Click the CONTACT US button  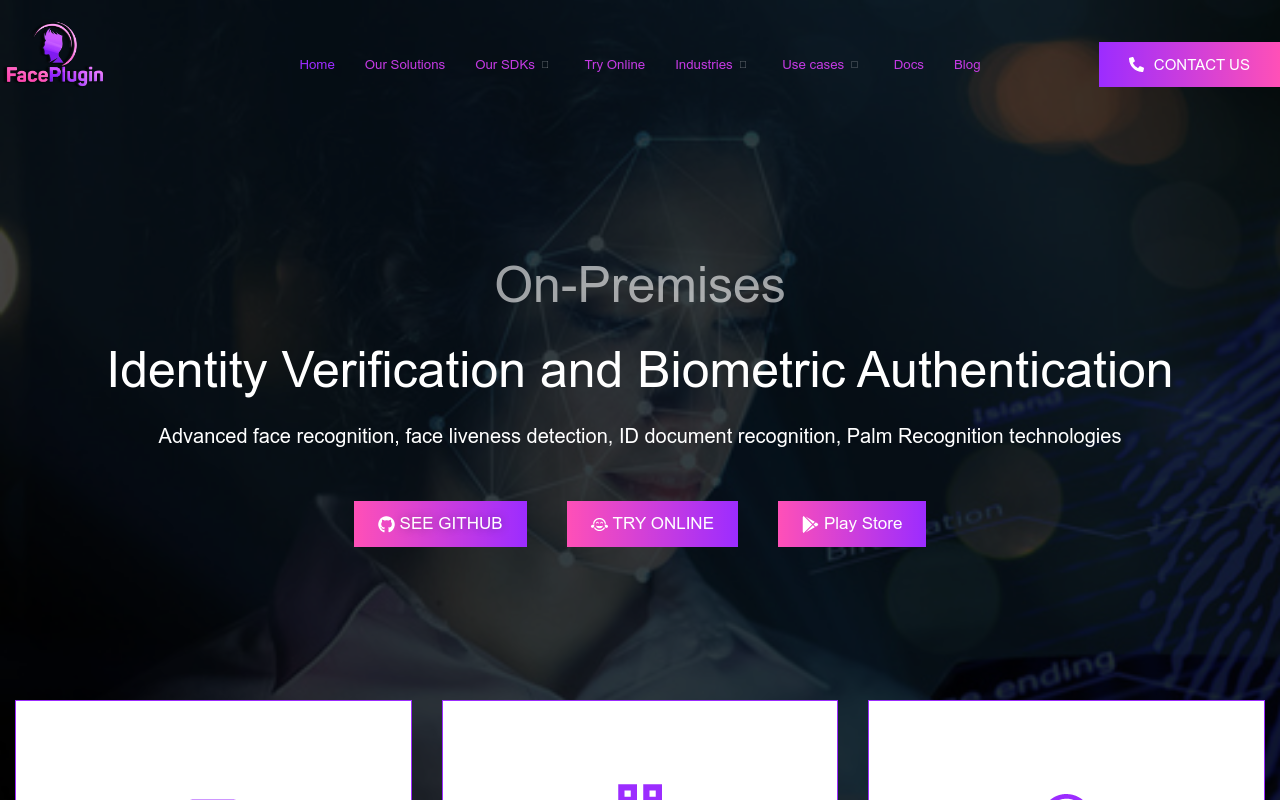(x=1189, y=64)
